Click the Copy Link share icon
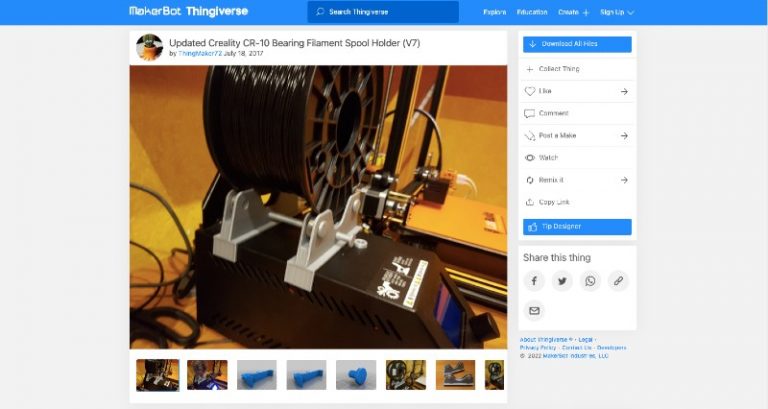The image size is (768, 409). 529,202
